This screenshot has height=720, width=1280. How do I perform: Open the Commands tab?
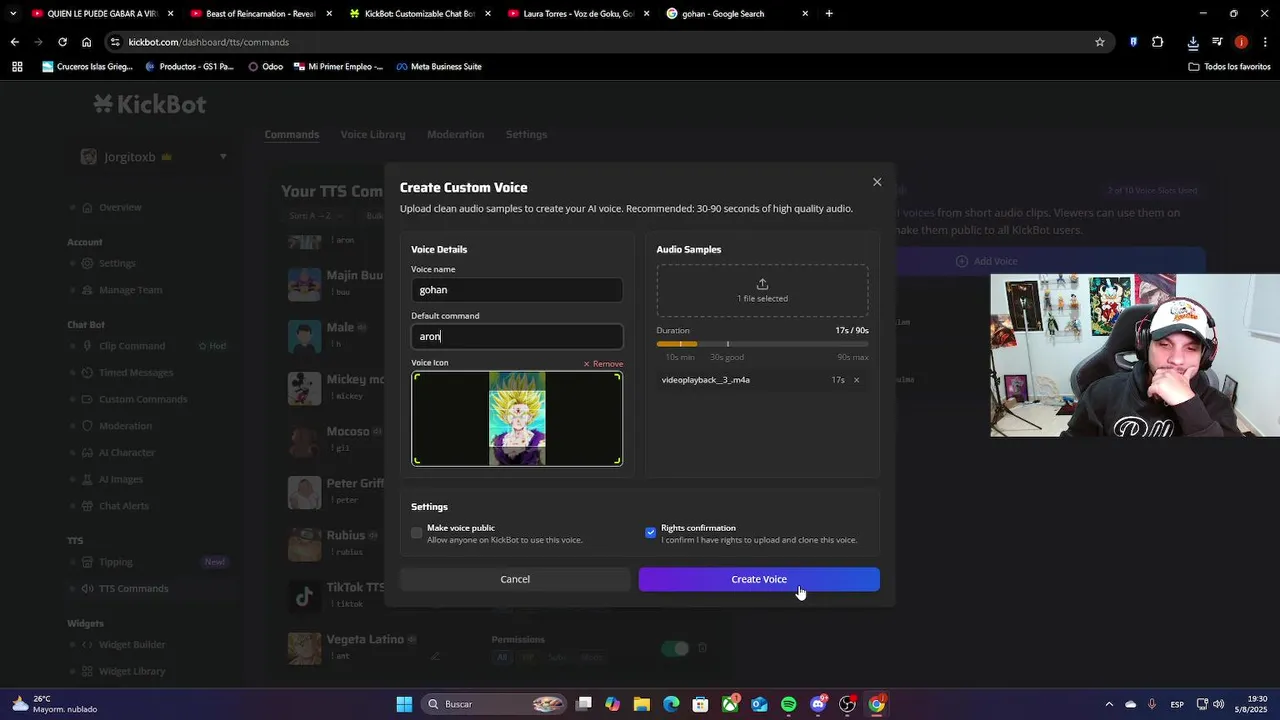[292, 134]
